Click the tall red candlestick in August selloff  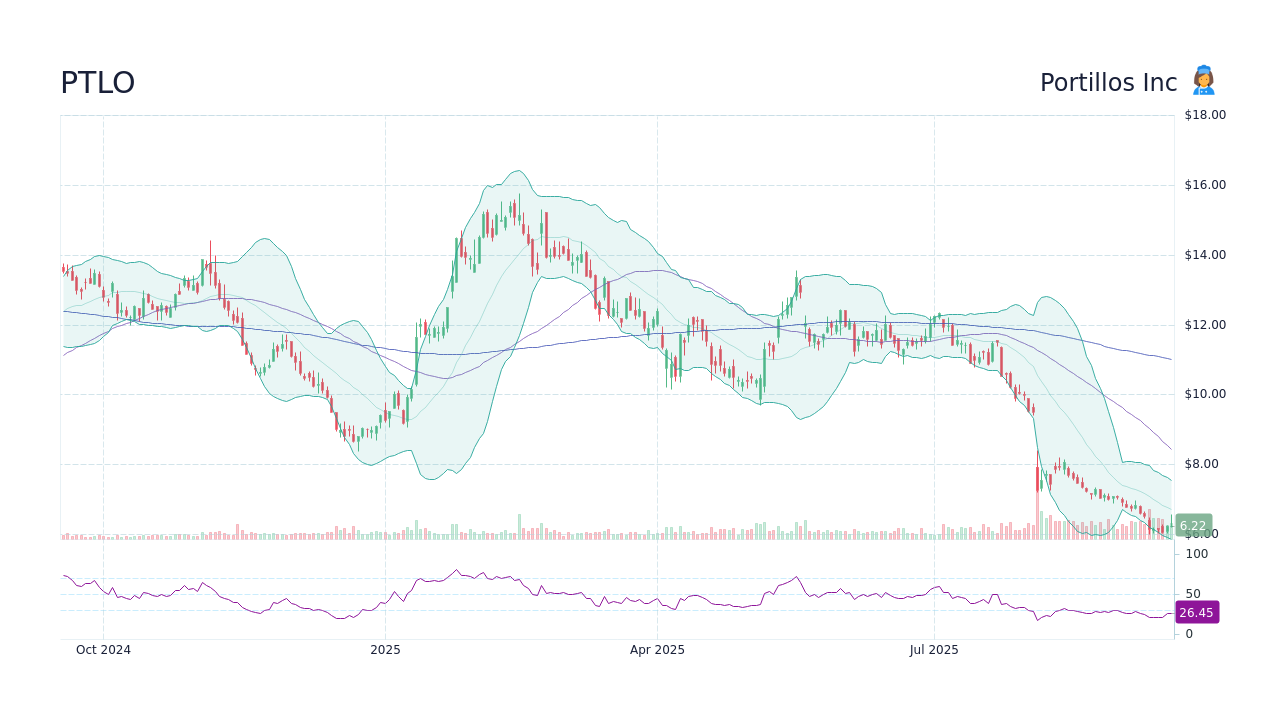click(x=1037, y=480)
